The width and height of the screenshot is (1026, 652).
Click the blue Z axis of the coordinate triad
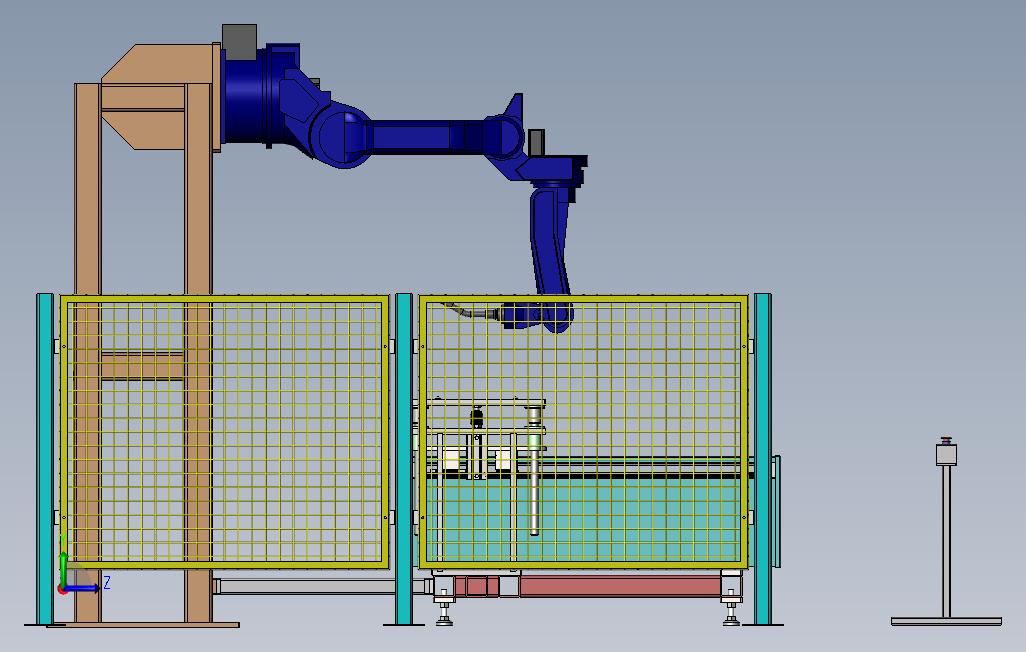[82, 588]
